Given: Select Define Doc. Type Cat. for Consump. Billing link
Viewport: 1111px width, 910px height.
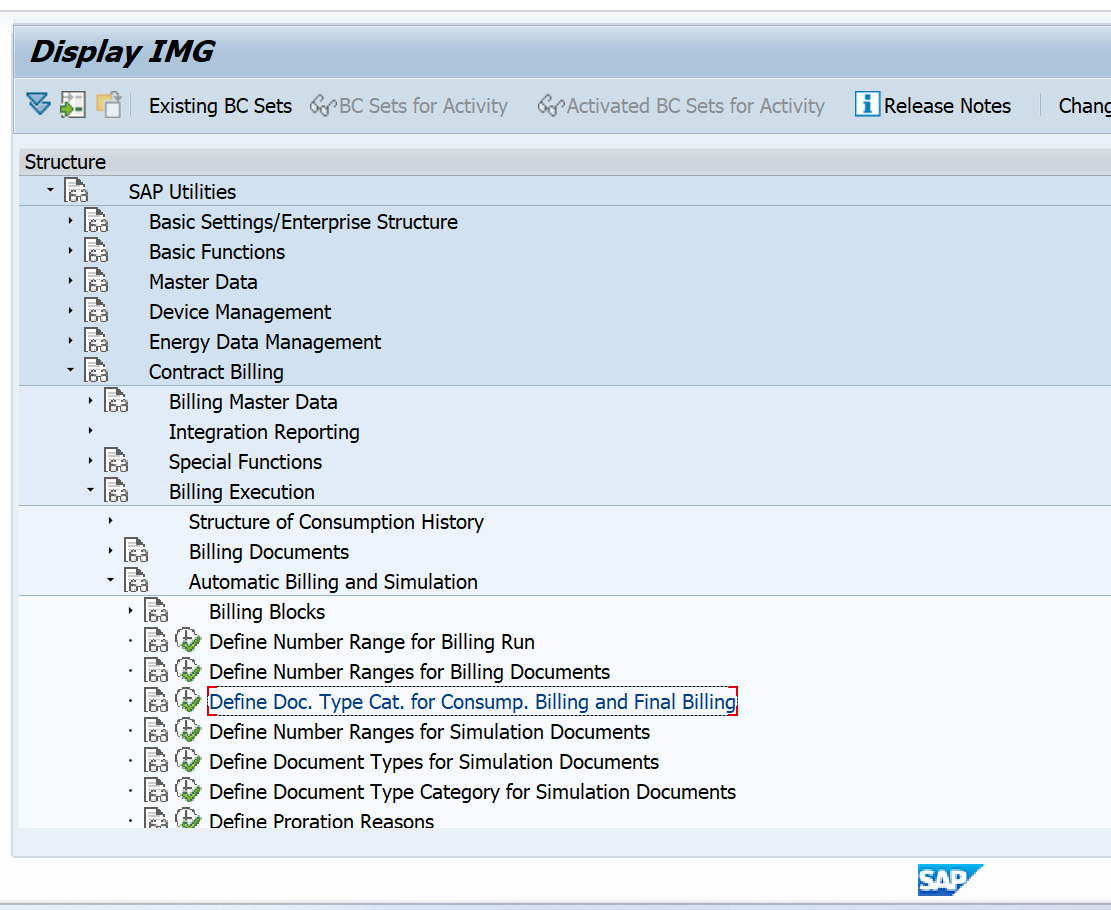Looking at the screenshot, I should coord(473,702).
